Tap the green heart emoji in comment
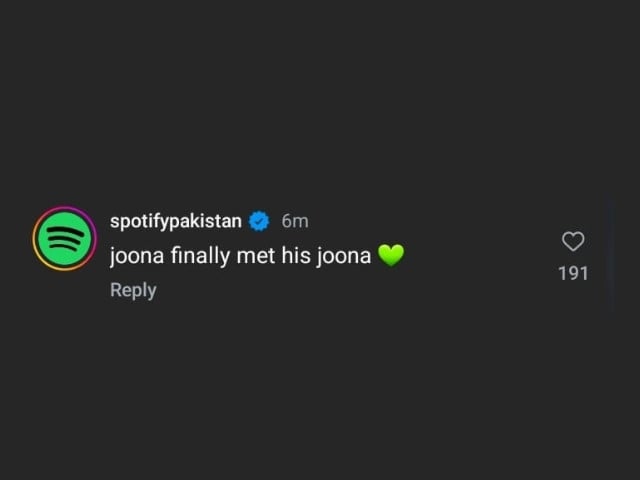 (391, 255)
